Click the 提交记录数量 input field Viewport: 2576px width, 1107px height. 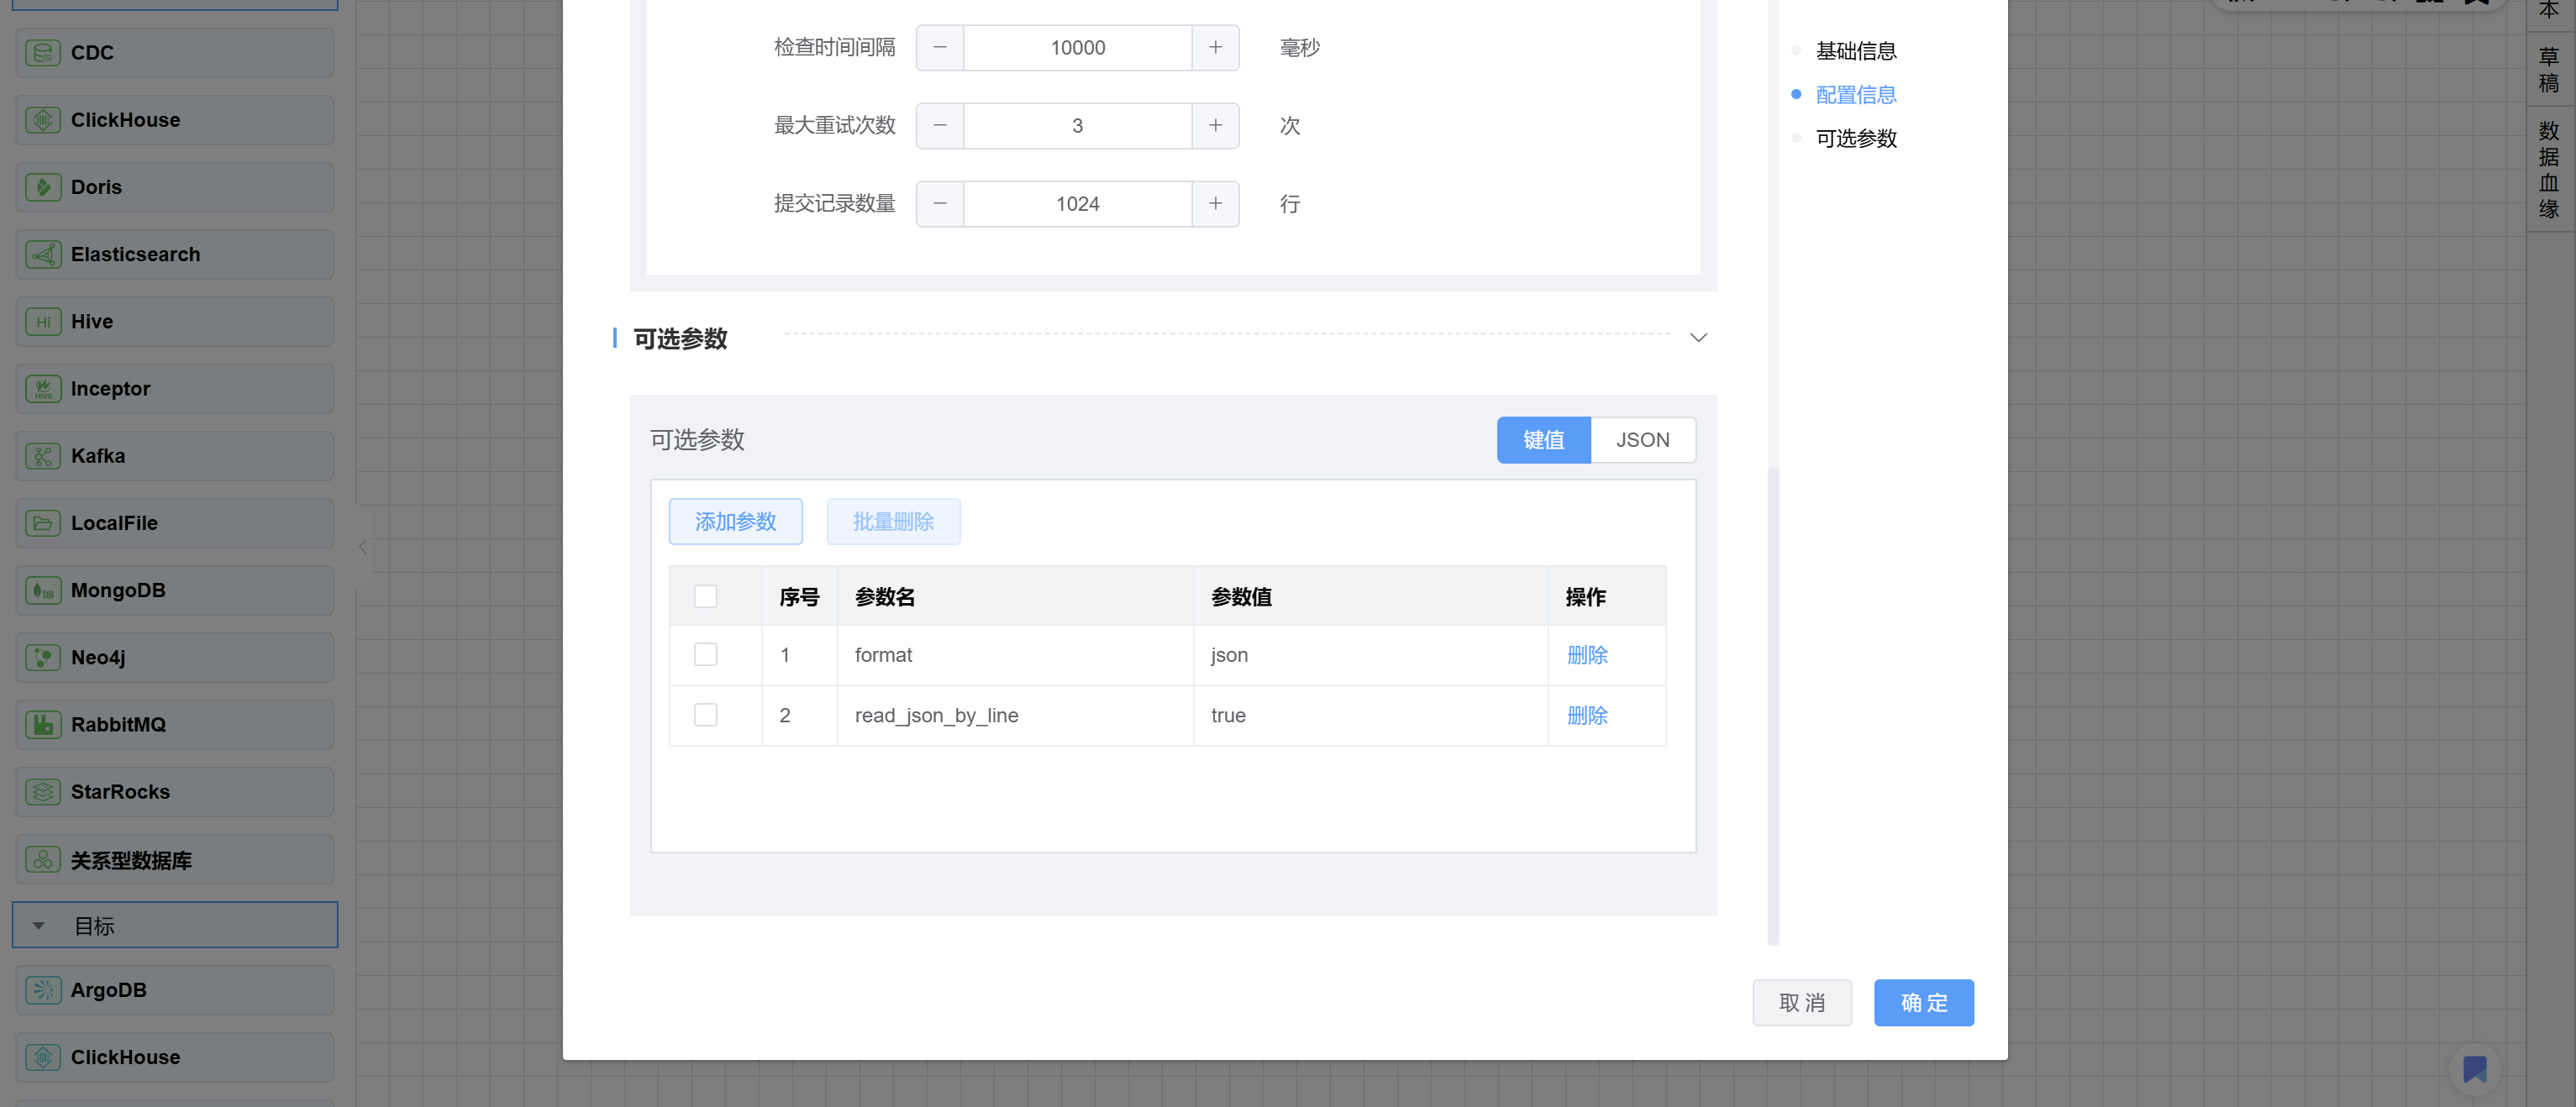tap(1077, 204)
